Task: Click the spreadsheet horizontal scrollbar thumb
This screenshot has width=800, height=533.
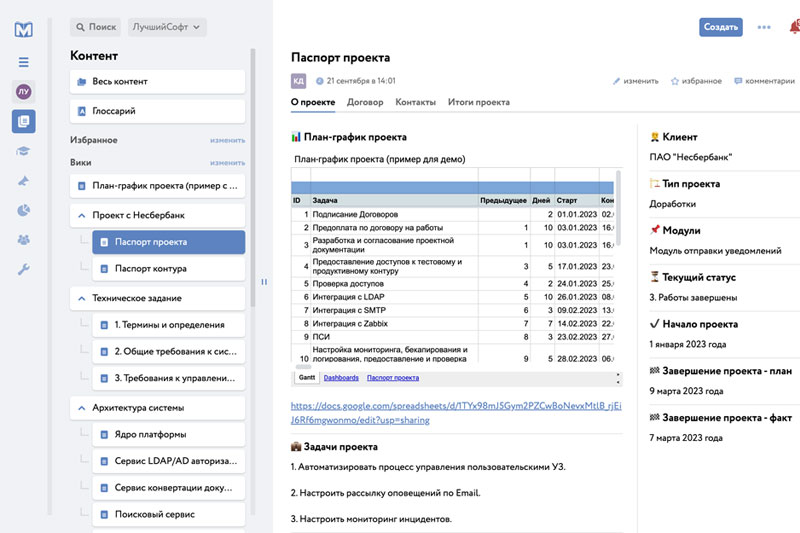Action: click(x=303, y=367)
